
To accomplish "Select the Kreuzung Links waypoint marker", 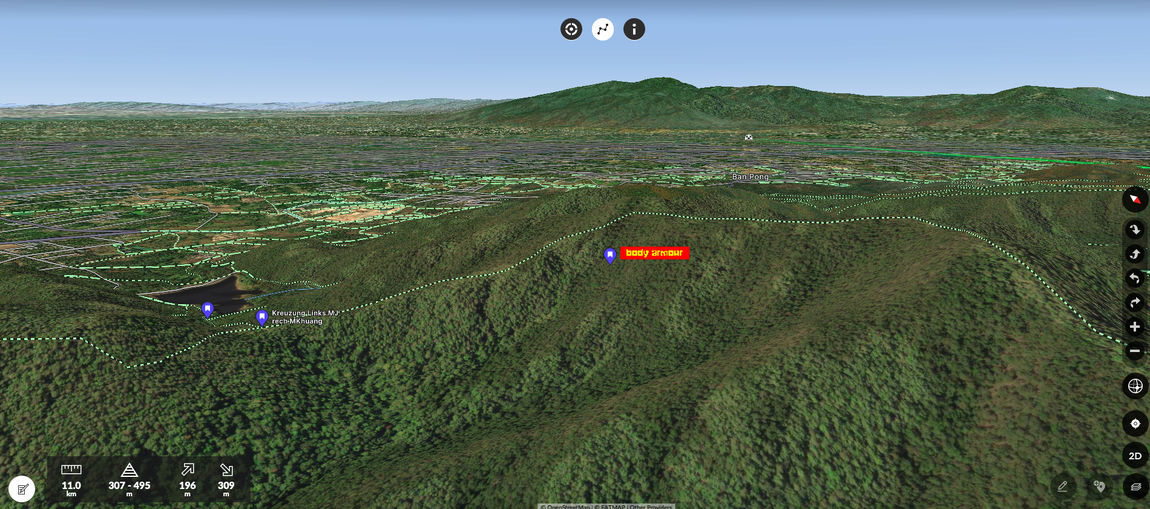I will [262, 317].
